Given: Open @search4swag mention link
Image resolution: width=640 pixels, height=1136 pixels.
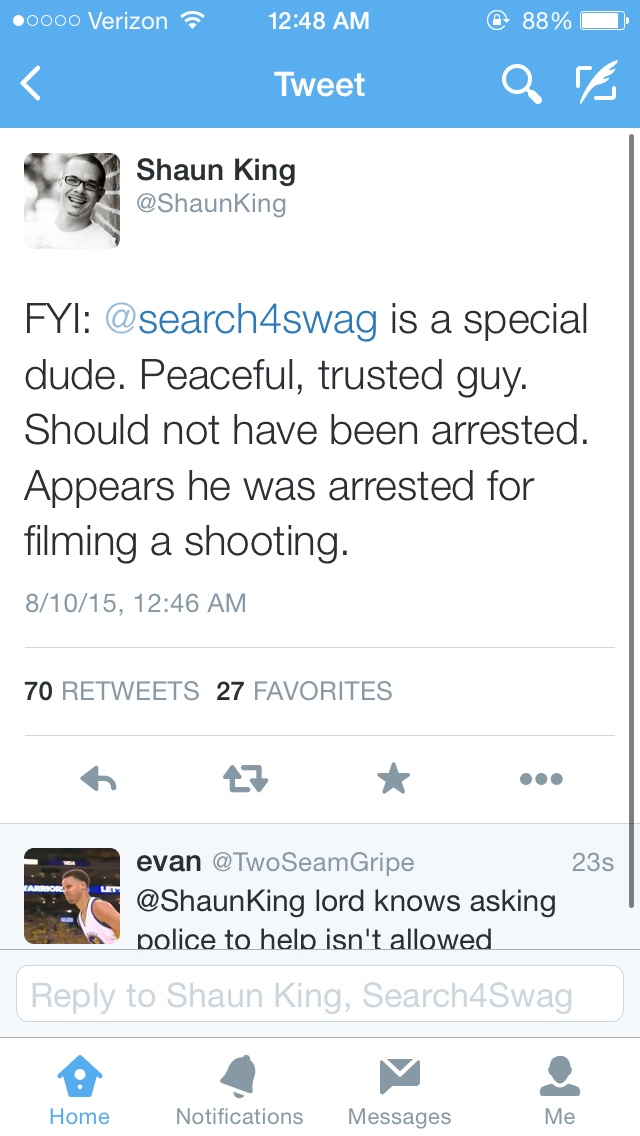Looking at the screenshot, I should pos(241,320).
